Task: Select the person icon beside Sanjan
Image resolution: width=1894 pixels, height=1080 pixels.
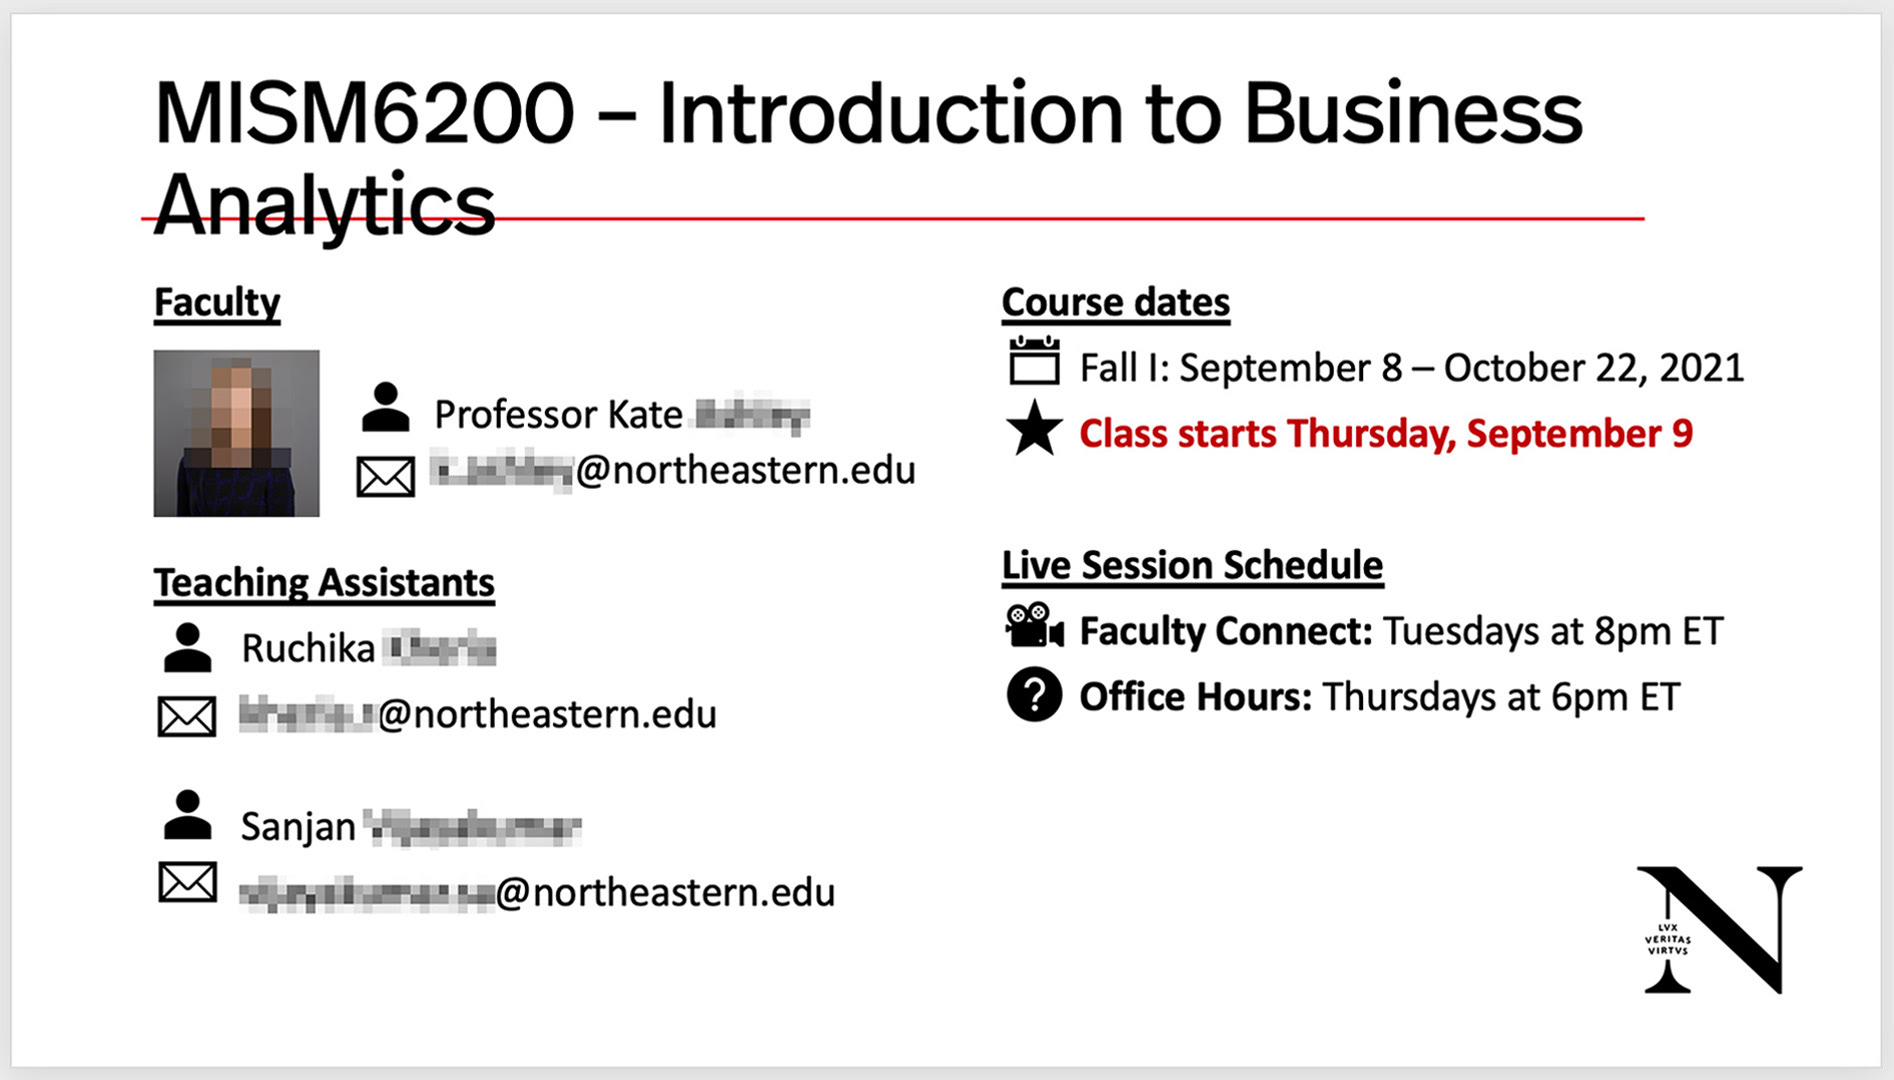Action: [x=187, y=814]
